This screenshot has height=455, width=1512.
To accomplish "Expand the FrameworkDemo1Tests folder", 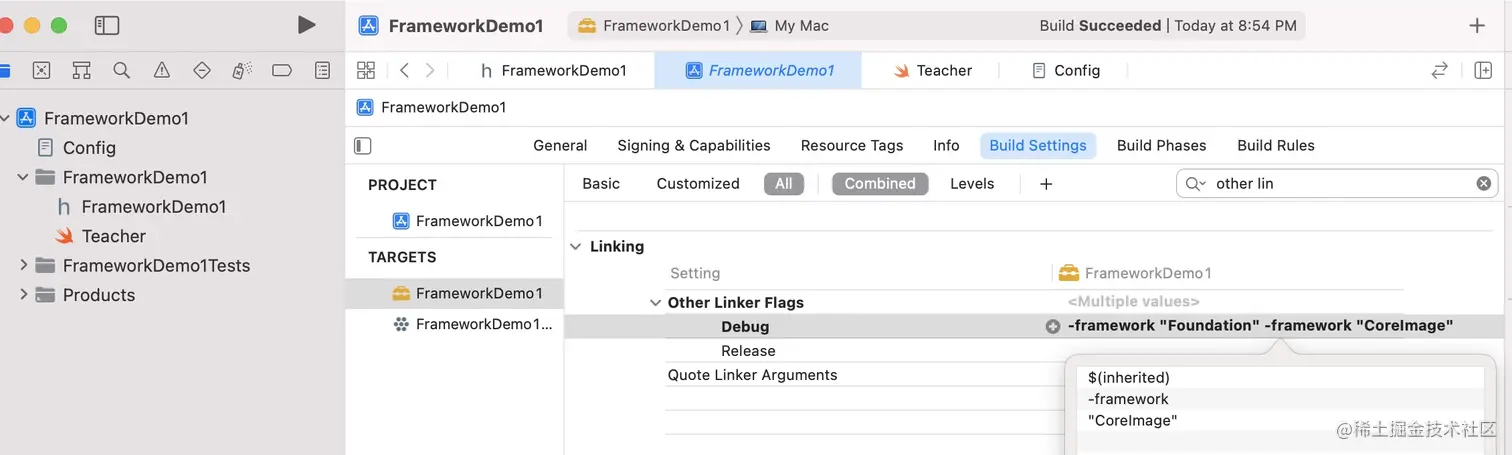I will coord(24,266).
